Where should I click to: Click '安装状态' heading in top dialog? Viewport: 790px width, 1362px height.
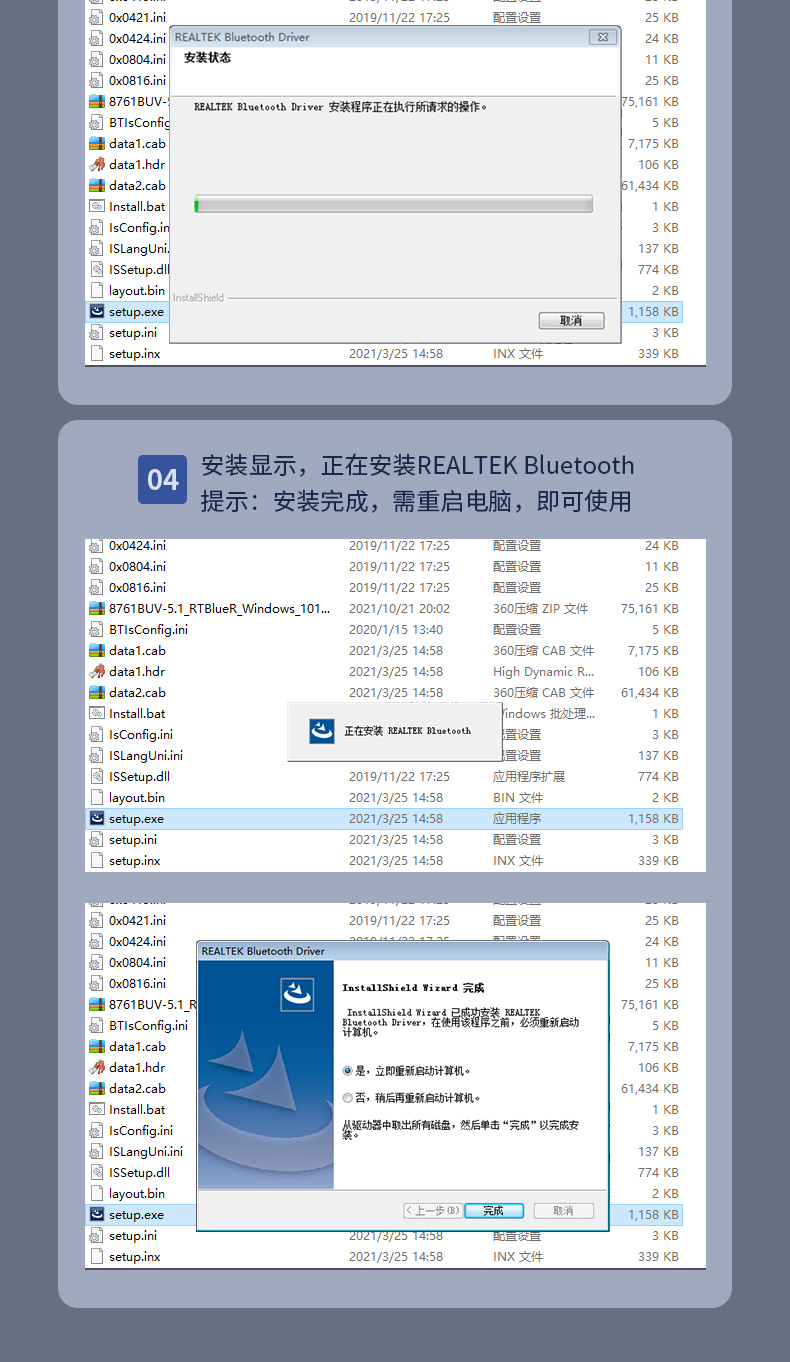[x=207, y=58]
